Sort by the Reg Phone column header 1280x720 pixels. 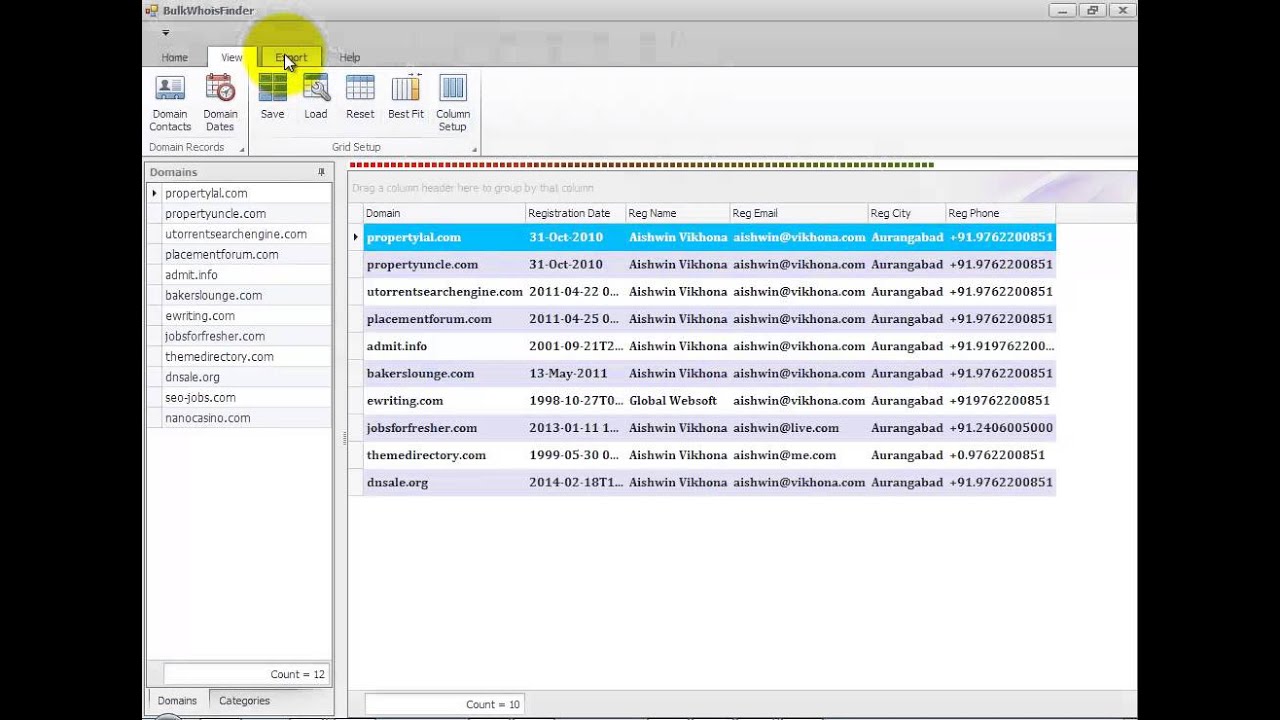point(1000,213)
